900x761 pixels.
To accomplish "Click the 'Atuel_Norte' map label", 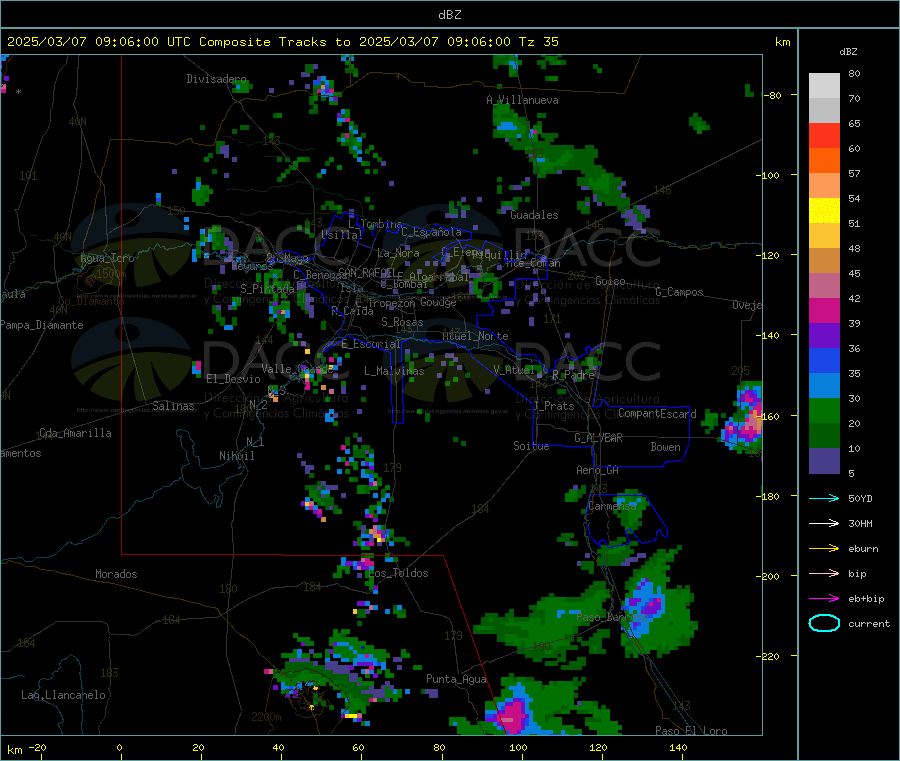I will [475, 336].
